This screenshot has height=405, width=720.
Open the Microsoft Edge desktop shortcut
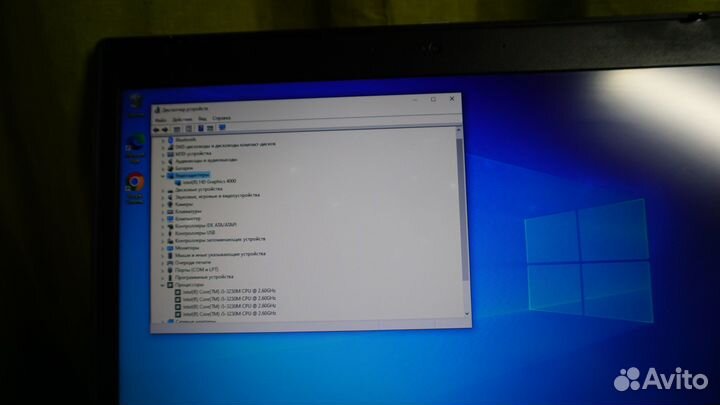(x=135, y=148)
